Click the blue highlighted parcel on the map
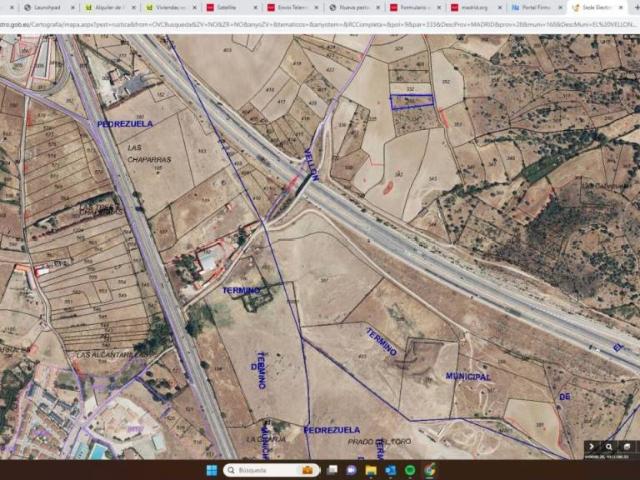The width and height of the screenshot is (640, 480). coord(412,102)
